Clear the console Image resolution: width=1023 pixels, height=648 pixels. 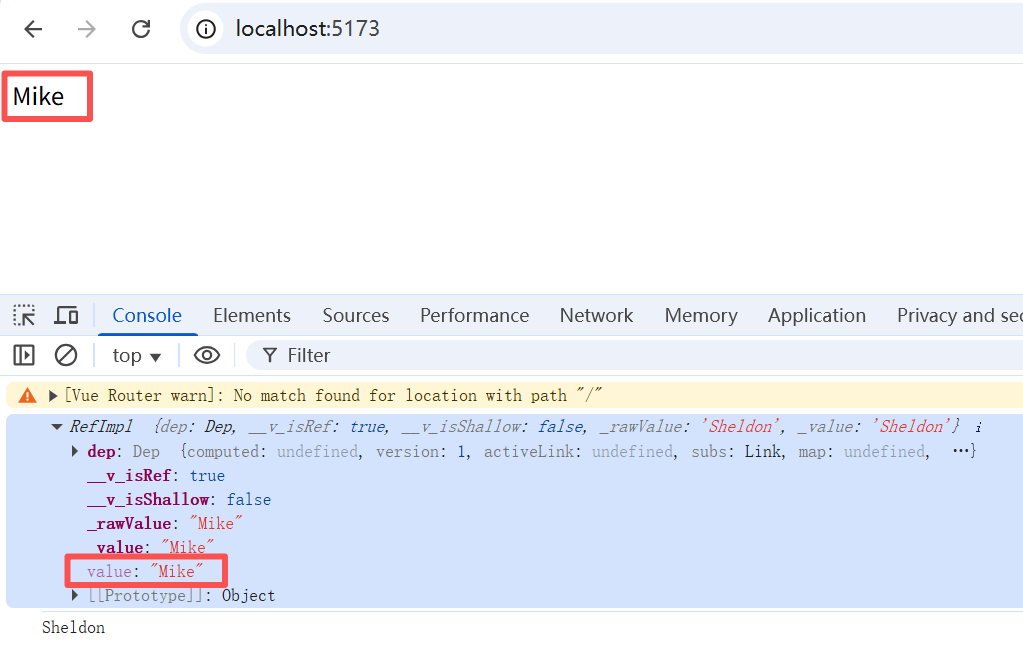coord(66,356)
